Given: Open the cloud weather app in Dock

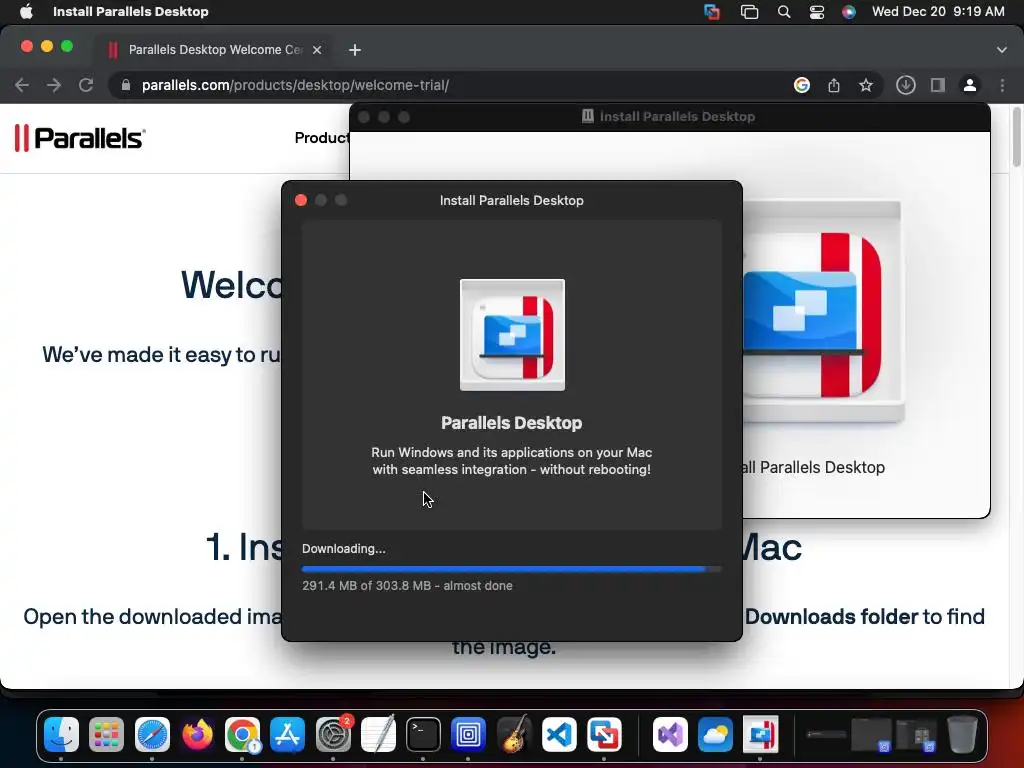Looking at the screenshot, I should coord(715,735).
